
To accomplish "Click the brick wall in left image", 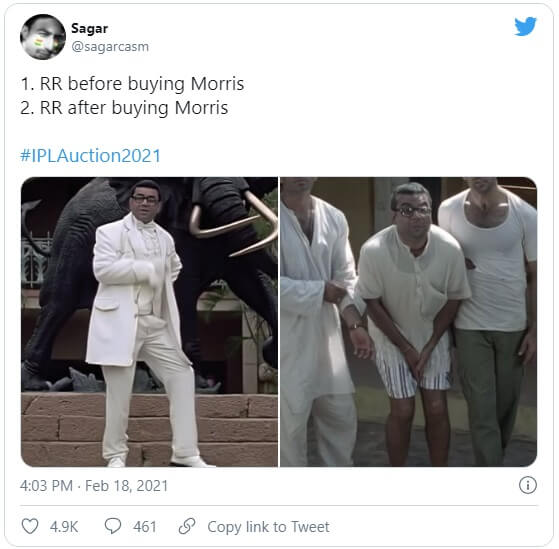I will coord(149,429).
